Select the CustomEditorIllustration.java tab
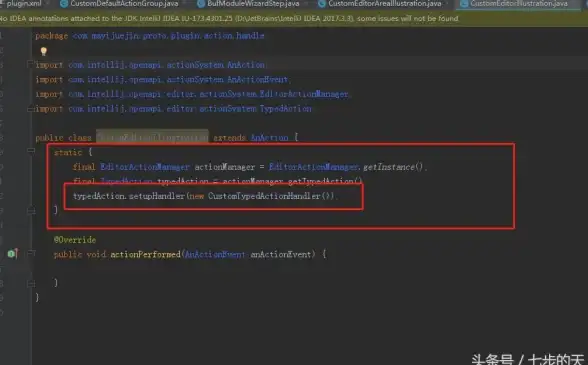588x365 pixels. click(519, 3)
